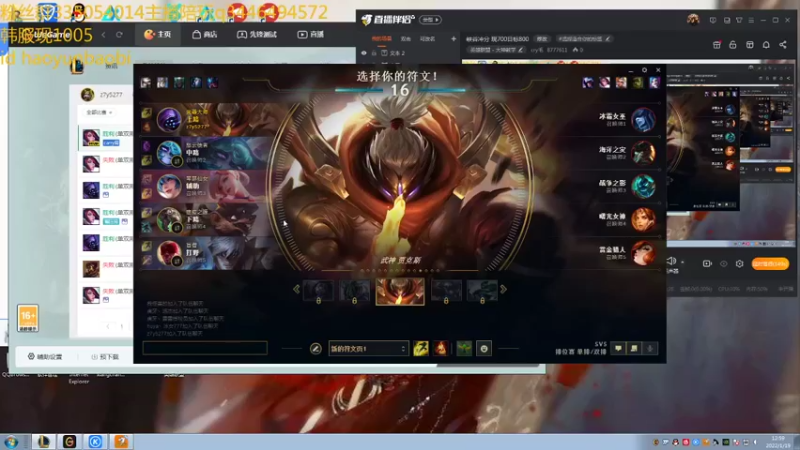Open notifications bell in streaming tool
Screen dimensions: 800x450
pos(766,45)
